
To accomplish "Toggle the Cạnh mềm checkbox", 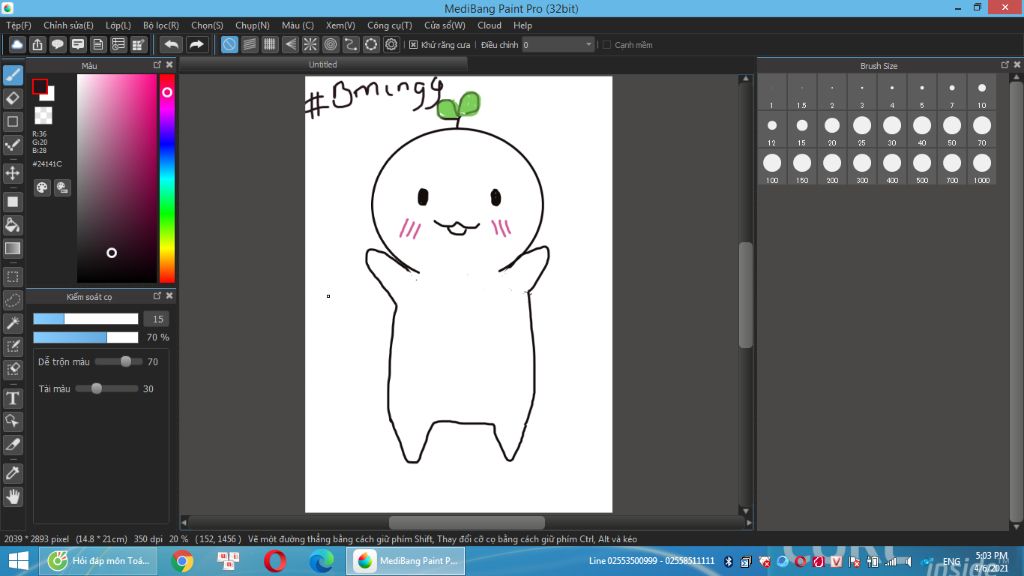I will tap(607, 44).
